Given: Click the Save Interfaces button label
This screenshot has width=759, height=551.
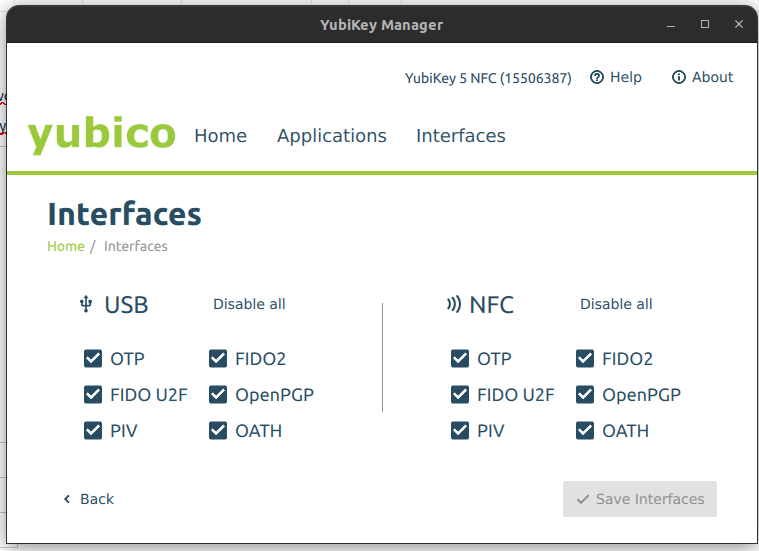Looking at the screenshot, I should pos(650,499).
